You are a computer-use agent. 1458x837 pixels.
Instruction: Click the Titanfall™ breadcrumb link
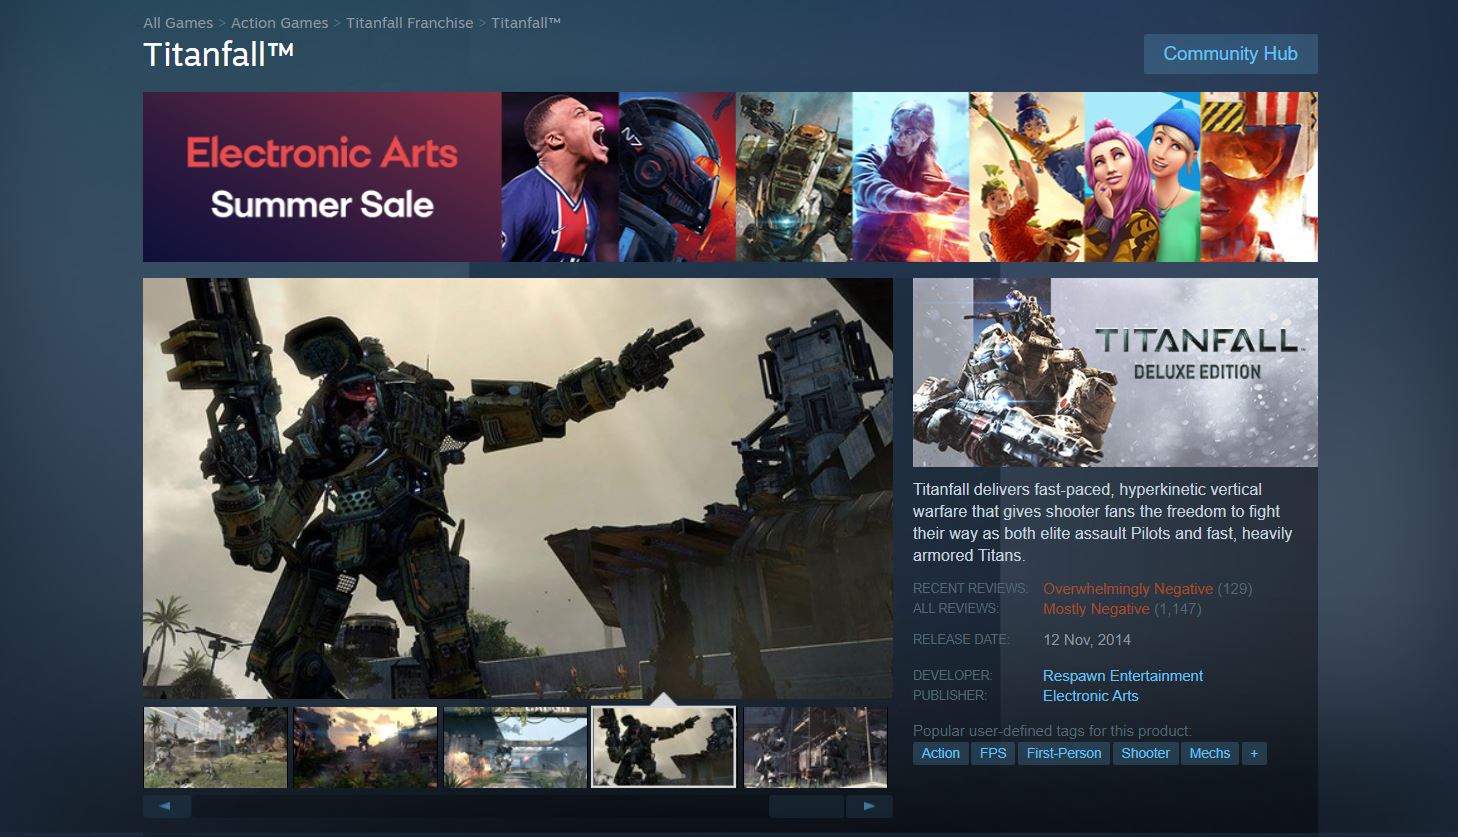pos(526,23)
